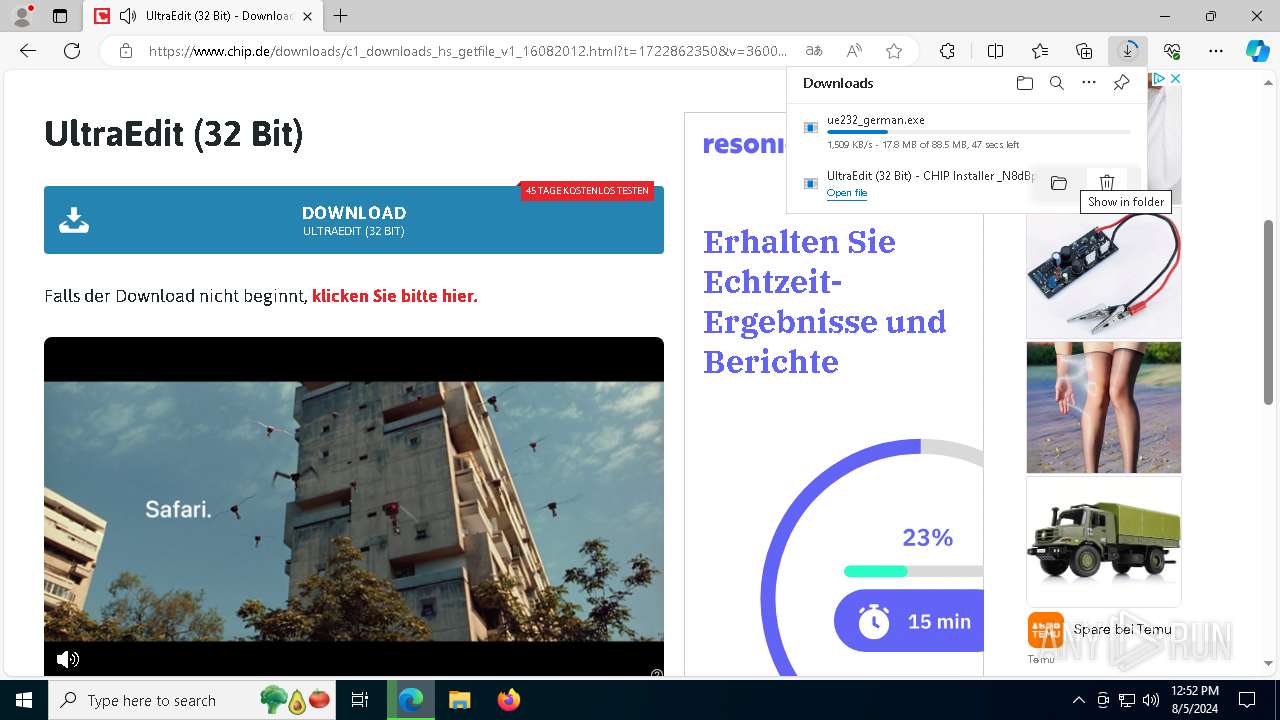
Task: Open the circuit board ad image
Action: click(1104, 273)
